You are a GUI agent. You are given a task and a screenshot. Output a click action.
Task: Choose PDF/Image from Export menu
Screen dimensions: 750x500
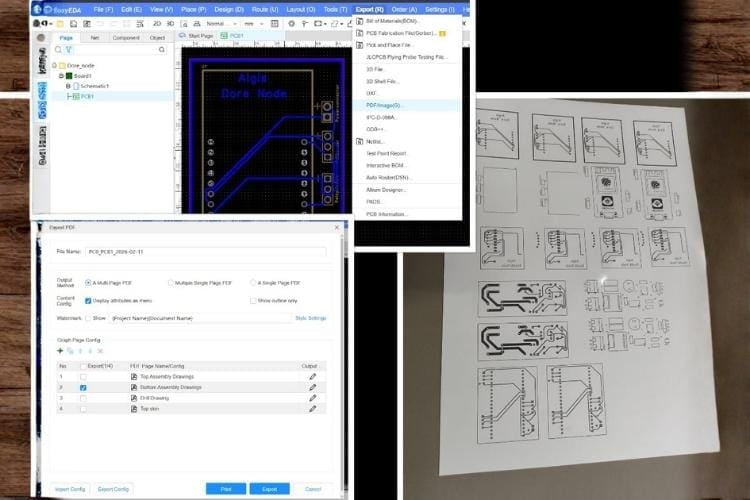[x=383, y=105]
